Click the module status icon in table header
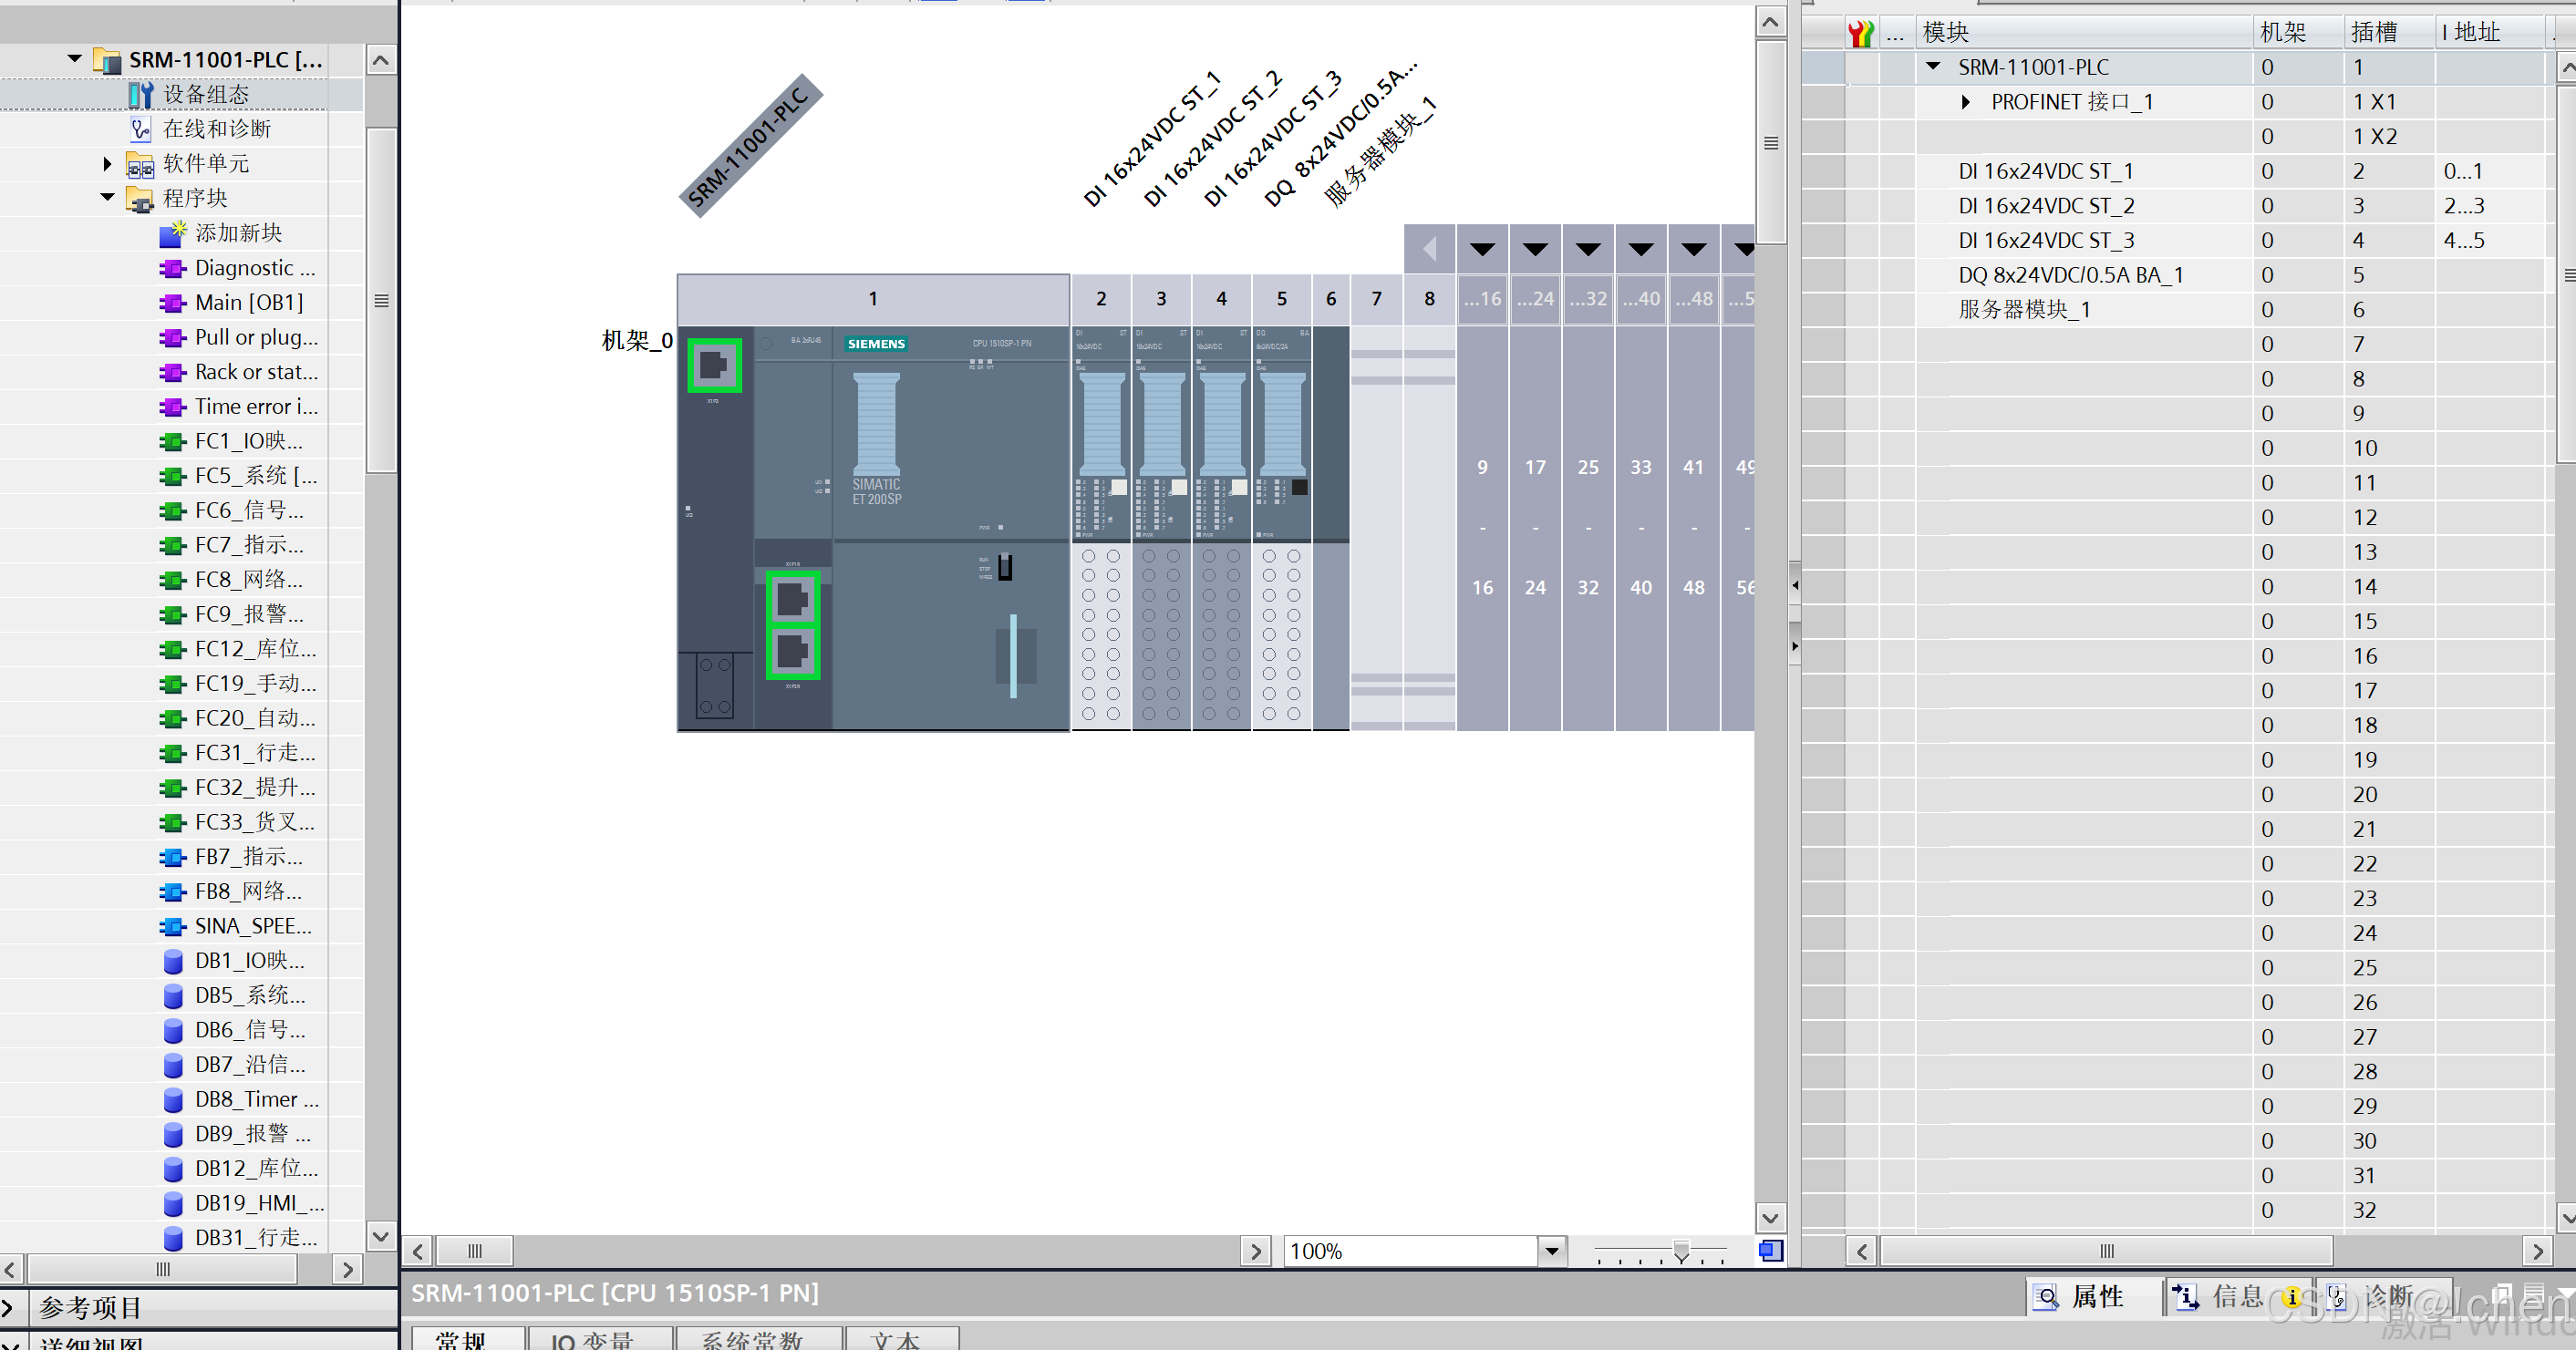 pyautogui.click(x=1860, y=33)
